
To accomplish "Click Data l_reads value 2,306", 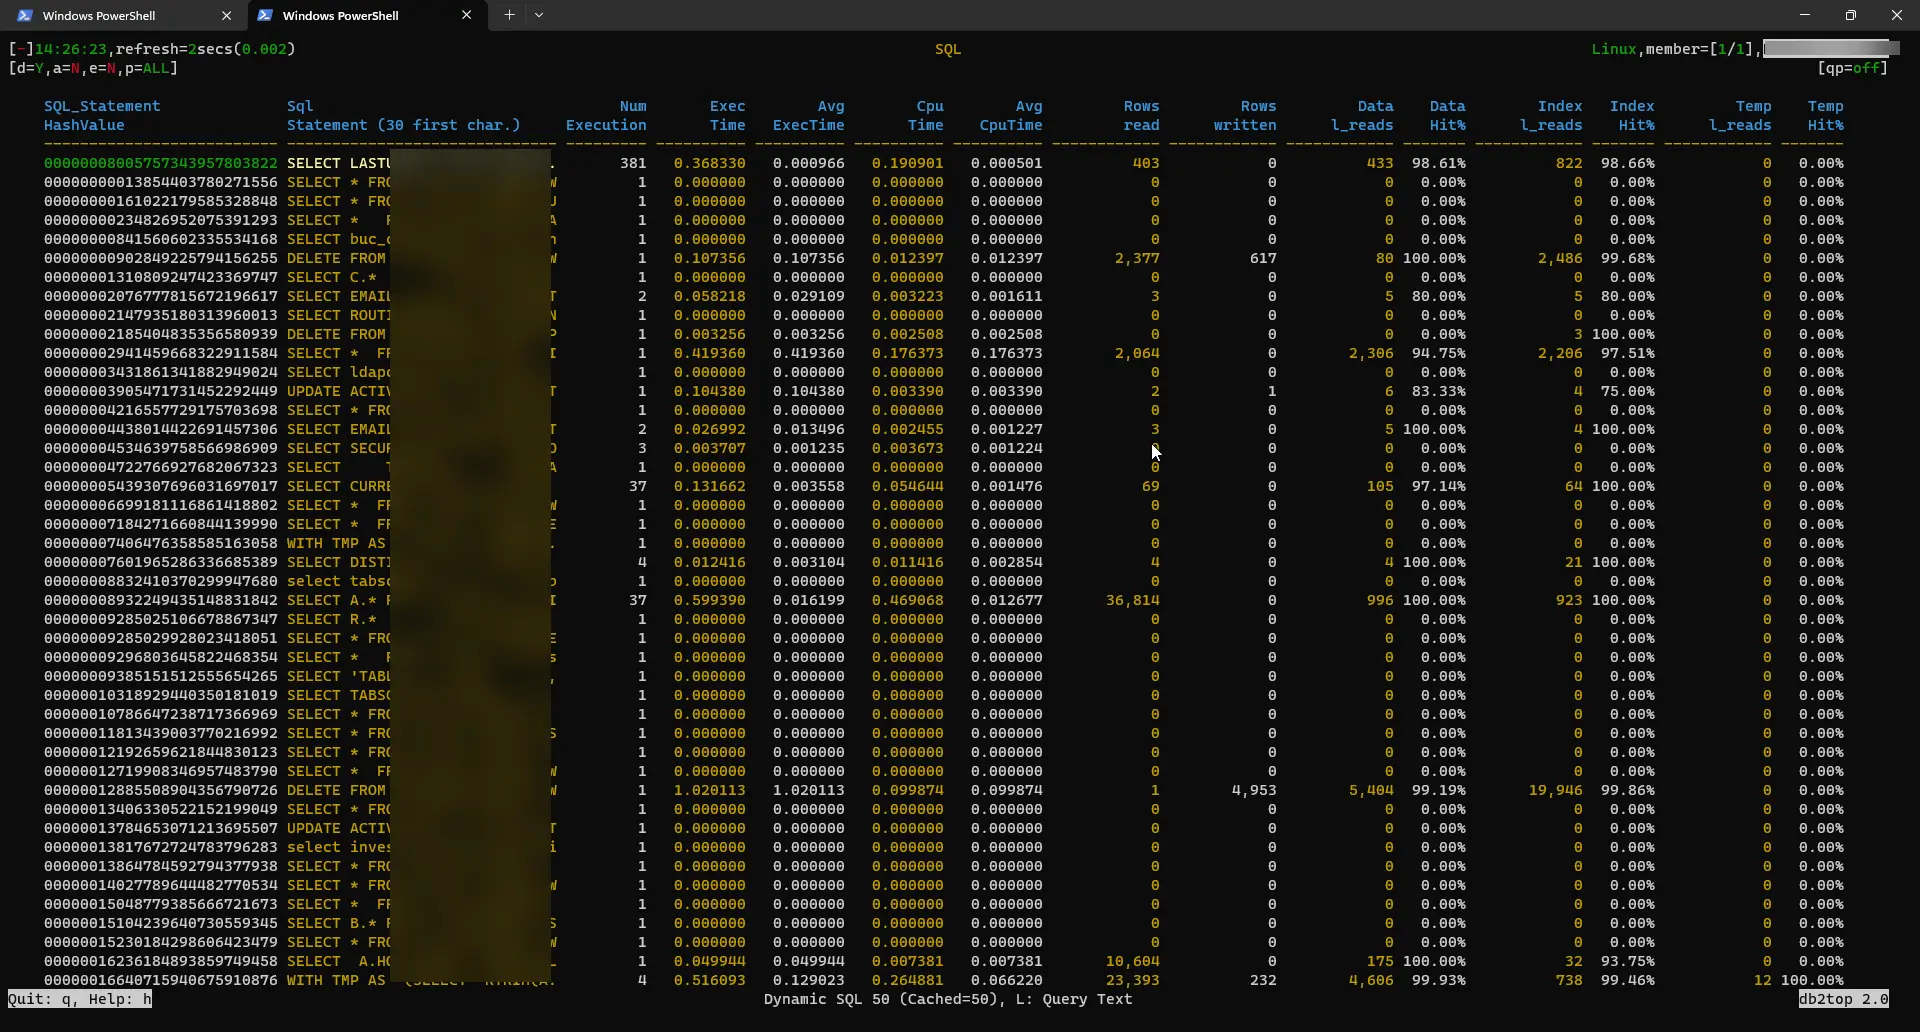I will pos(1371,353).
